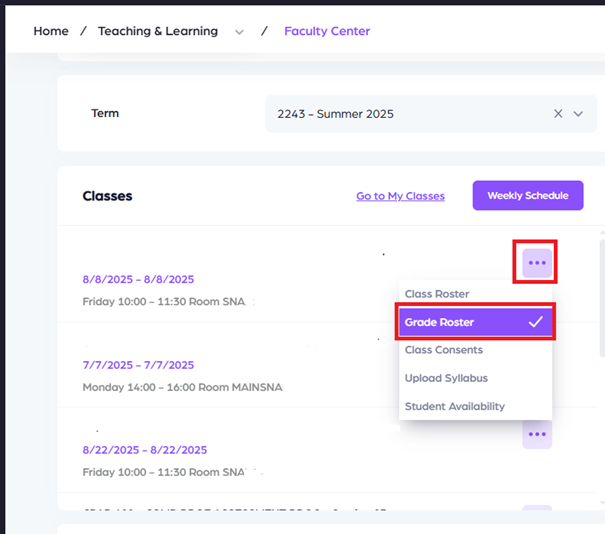Select Class Roster from the menu
This screenshot has width=605, height=534.
tap(437, 294)
